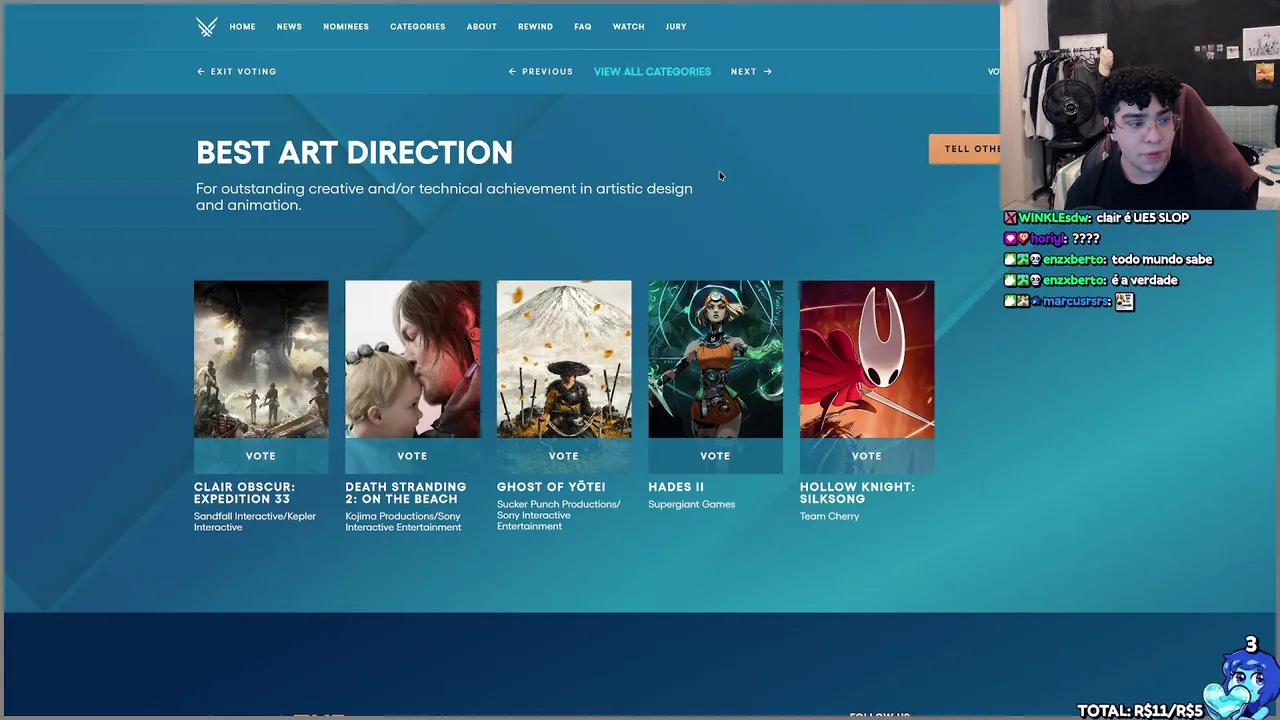Viewport: 1280px width, 720px height.
Task: Vote for Ghost of Yōtei
Action: pyautogui.click(x=564, y=456)
